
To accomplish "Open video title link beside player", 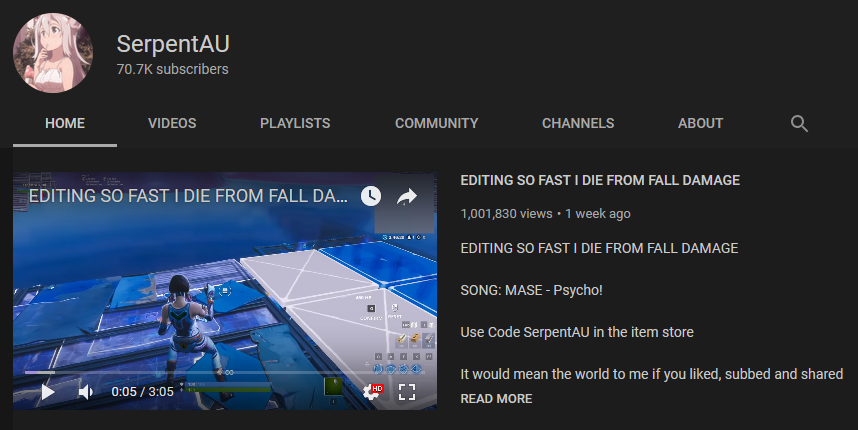I will click(600, 181).
